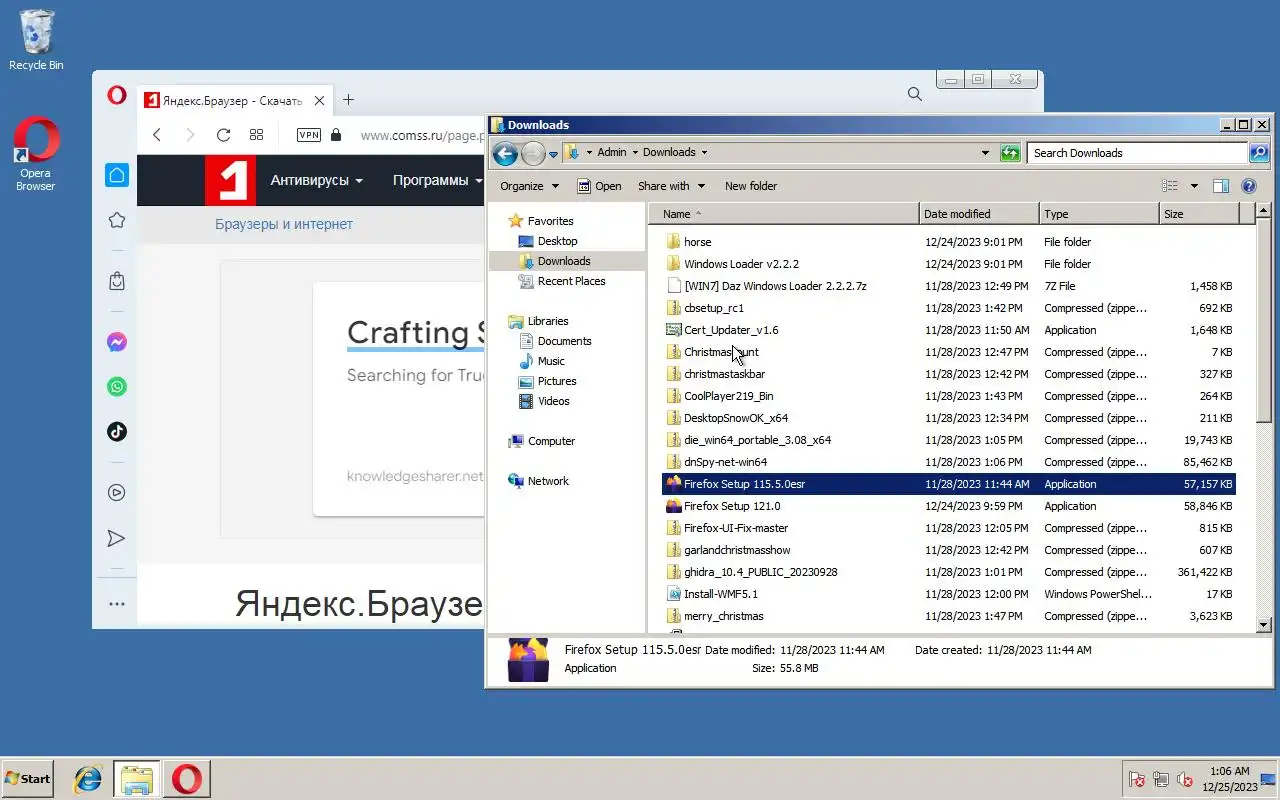
Task: Sort by Date modified column
Action: (979, 214)
